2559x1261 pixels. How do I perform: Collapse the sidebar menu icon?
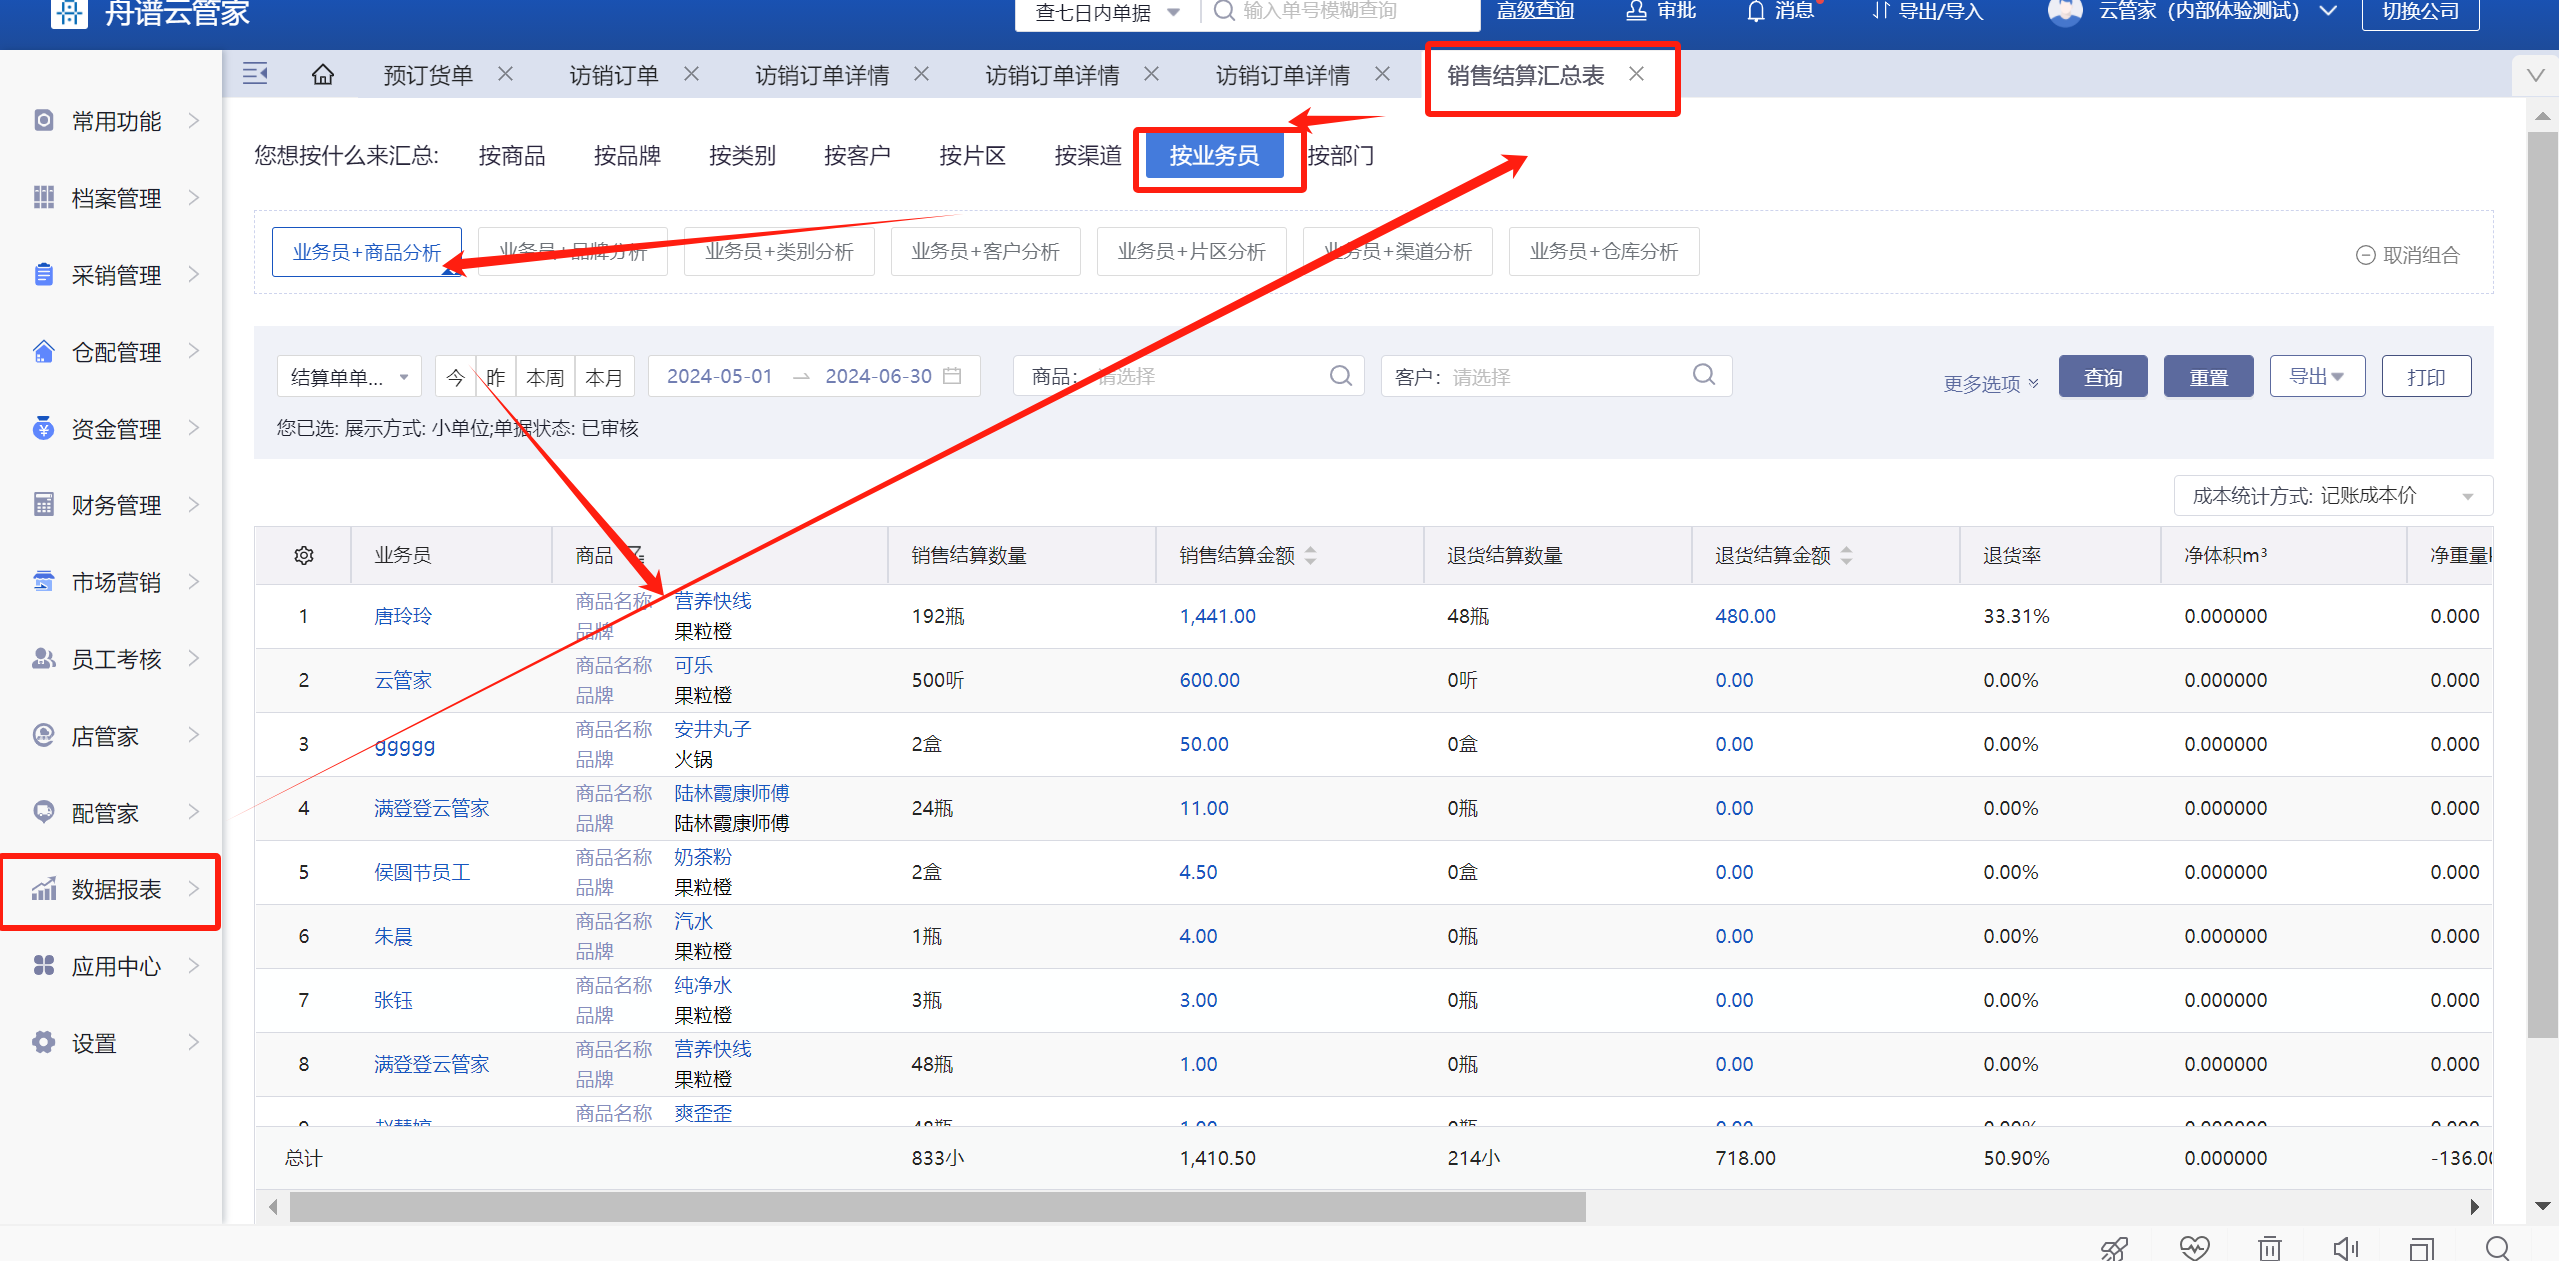click(255, 74)
